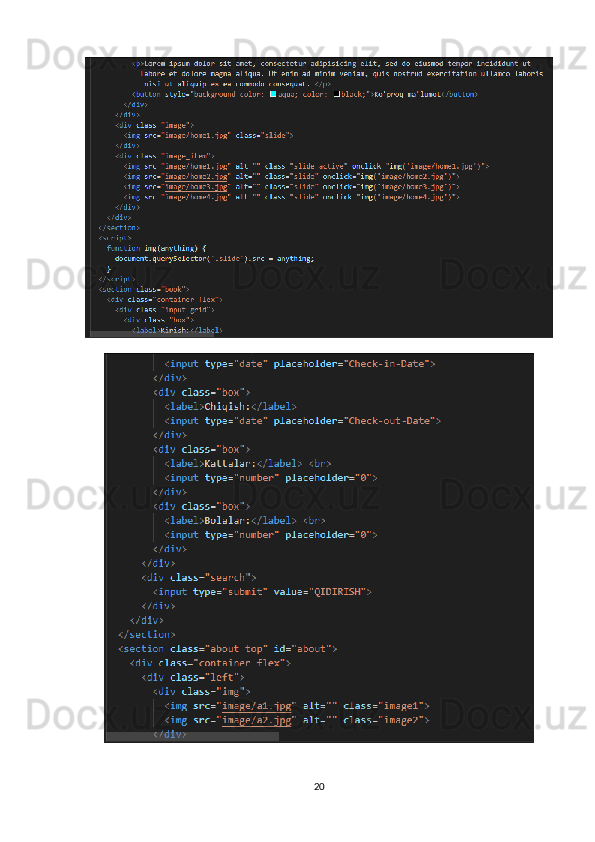Click the aqua color swatch in button style
This screenshot has height=842, width=595.
click(x=273, y=94)
